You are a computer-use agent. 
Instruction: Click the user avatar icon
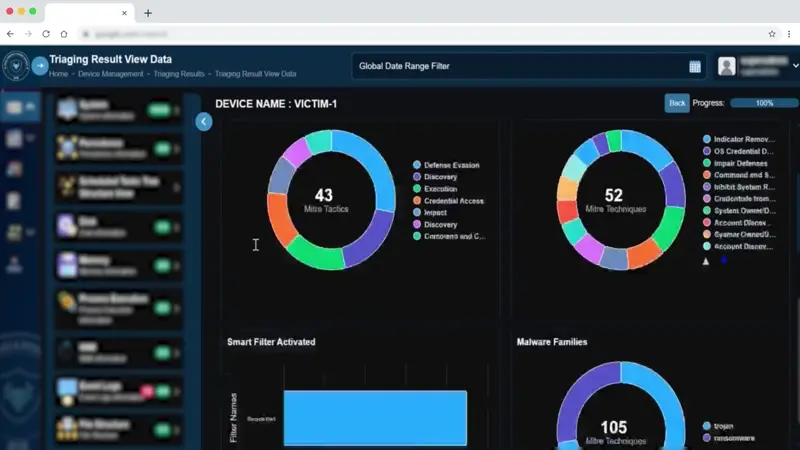click(x=727, y=66)
